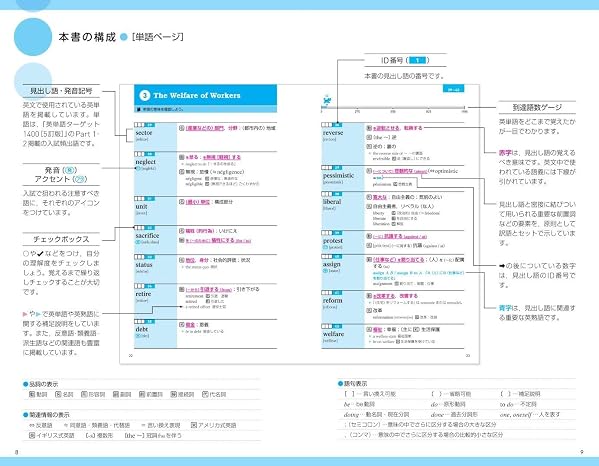This screenshot has height=466, width=599.
Task: Tick the first checkbox above neglect
Action: pyautogui.click(x=136, y=154)
